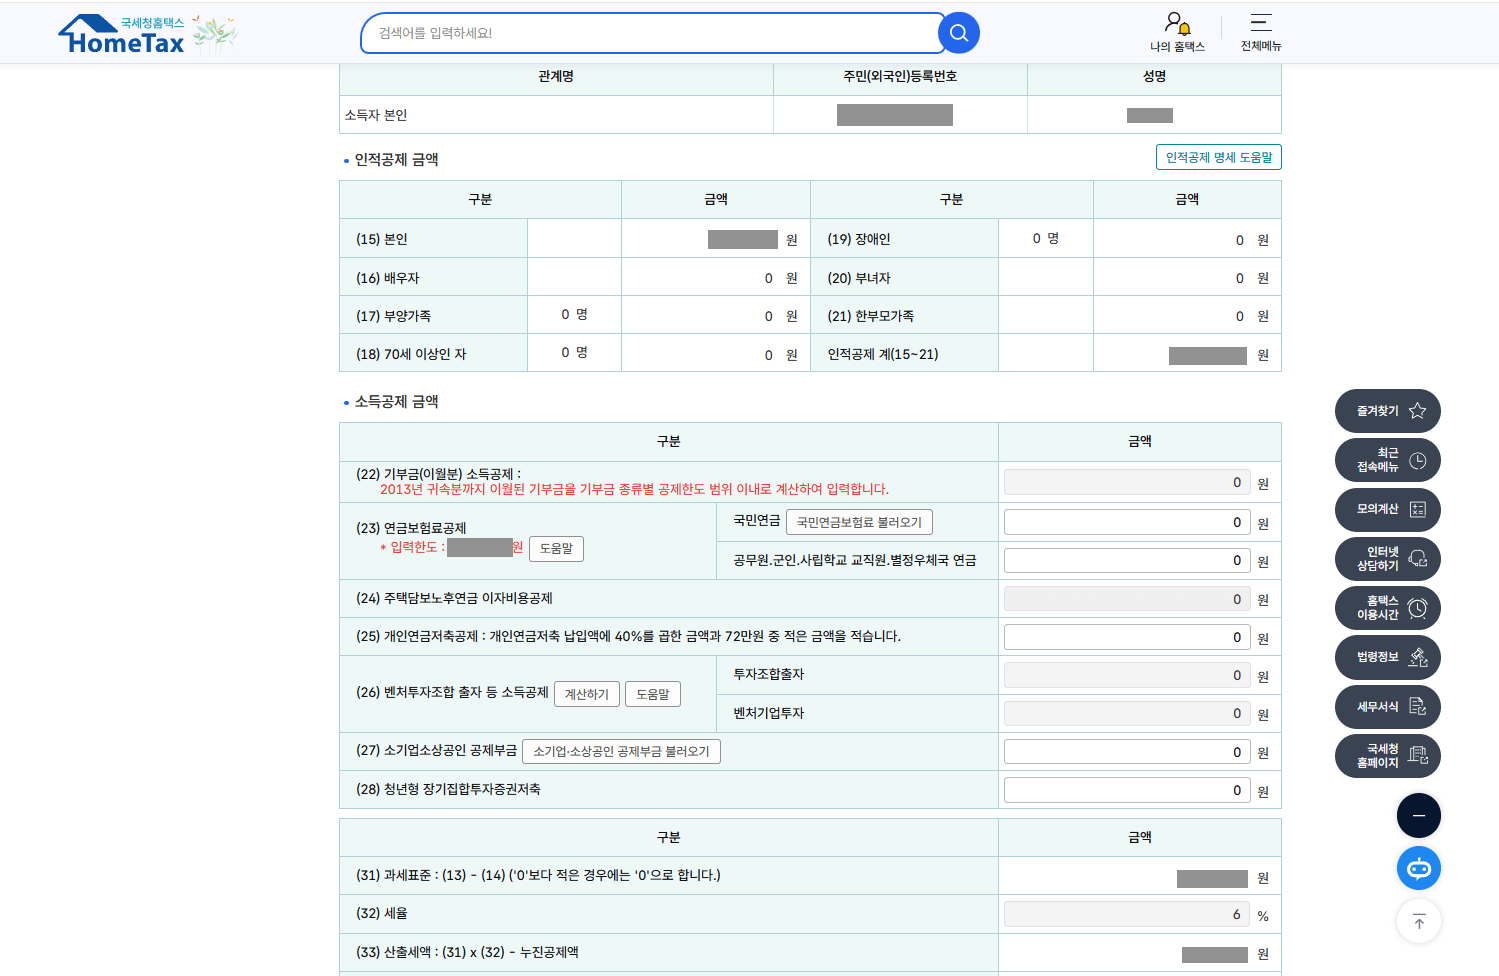Click the scroll-to-top arrow button
The image size is (1499, 976).
pos(1418,921)
